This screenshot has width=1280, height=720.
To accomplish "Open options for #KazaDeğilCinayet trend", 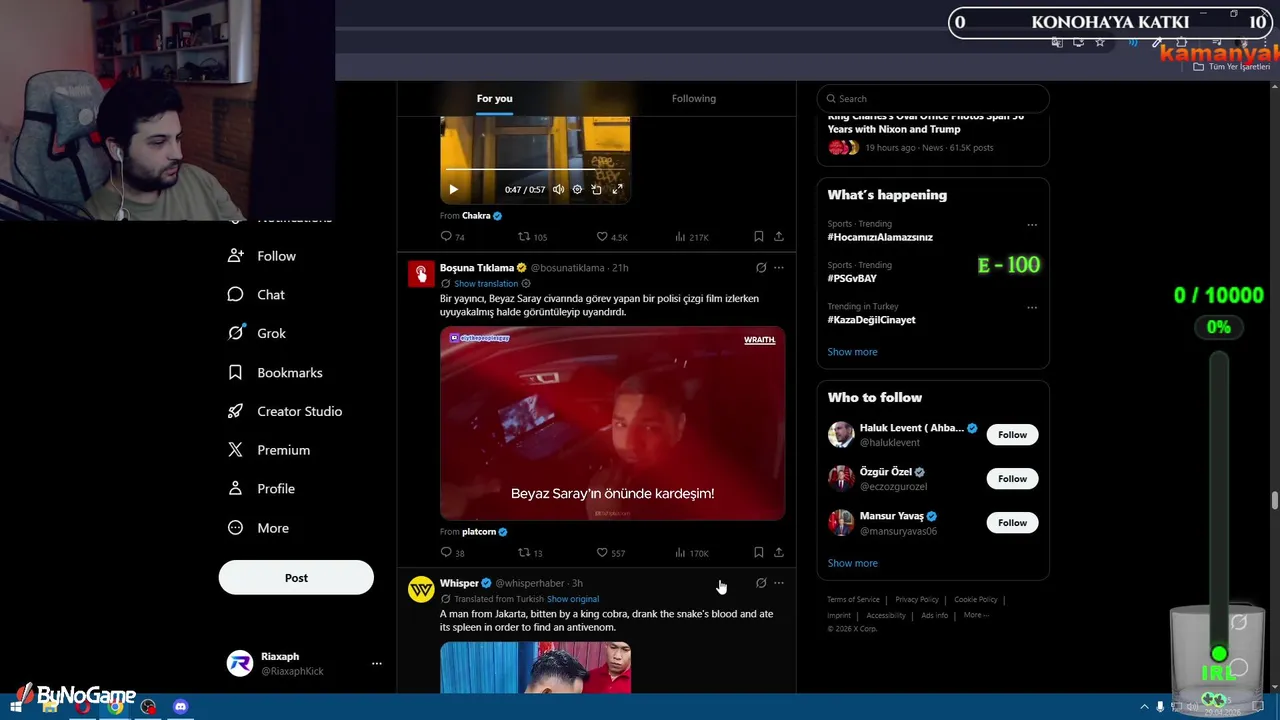I will click(x=1032, y=307).
